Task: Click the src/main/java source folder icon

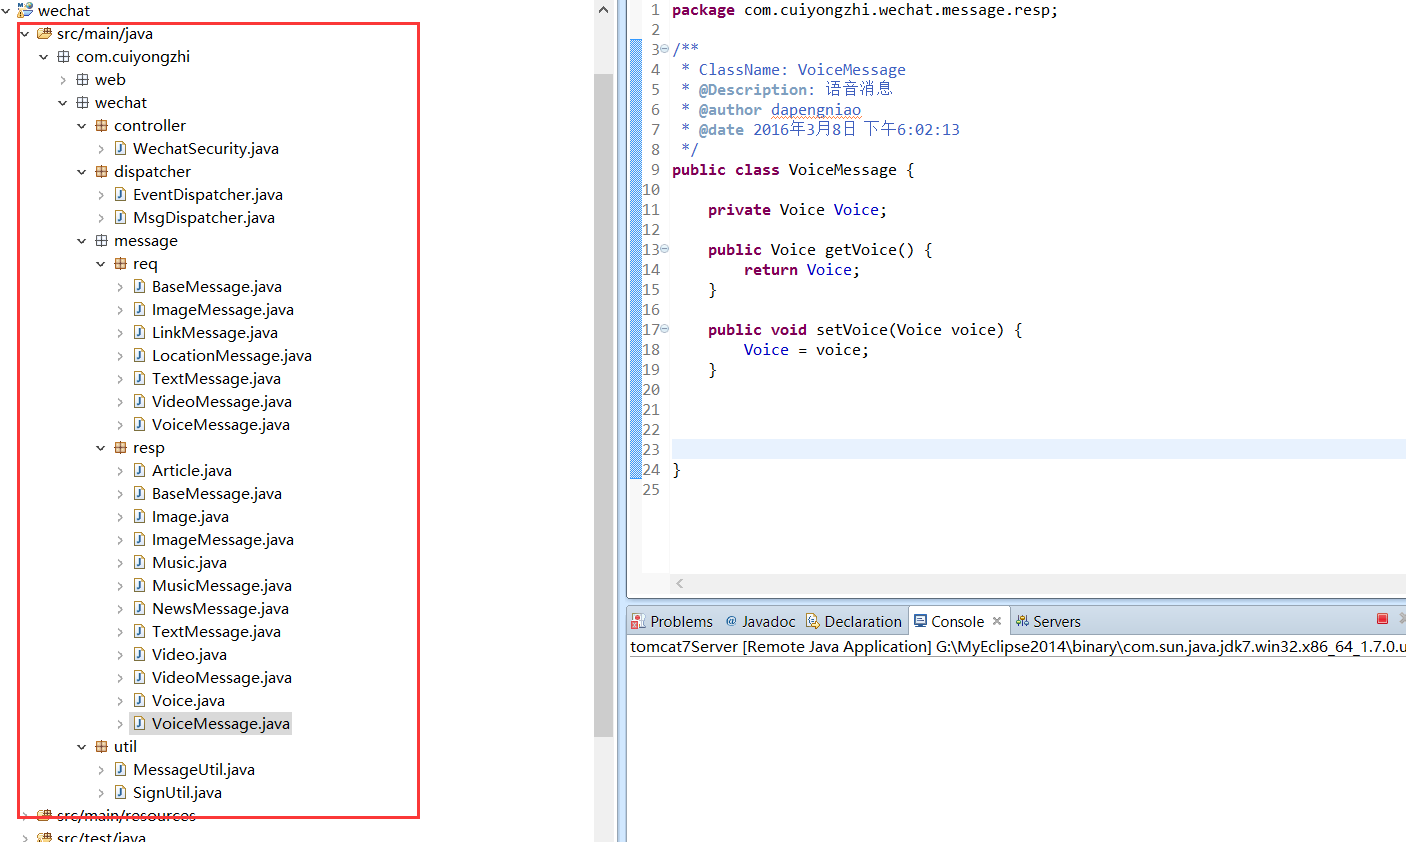Action: [44, 34]
